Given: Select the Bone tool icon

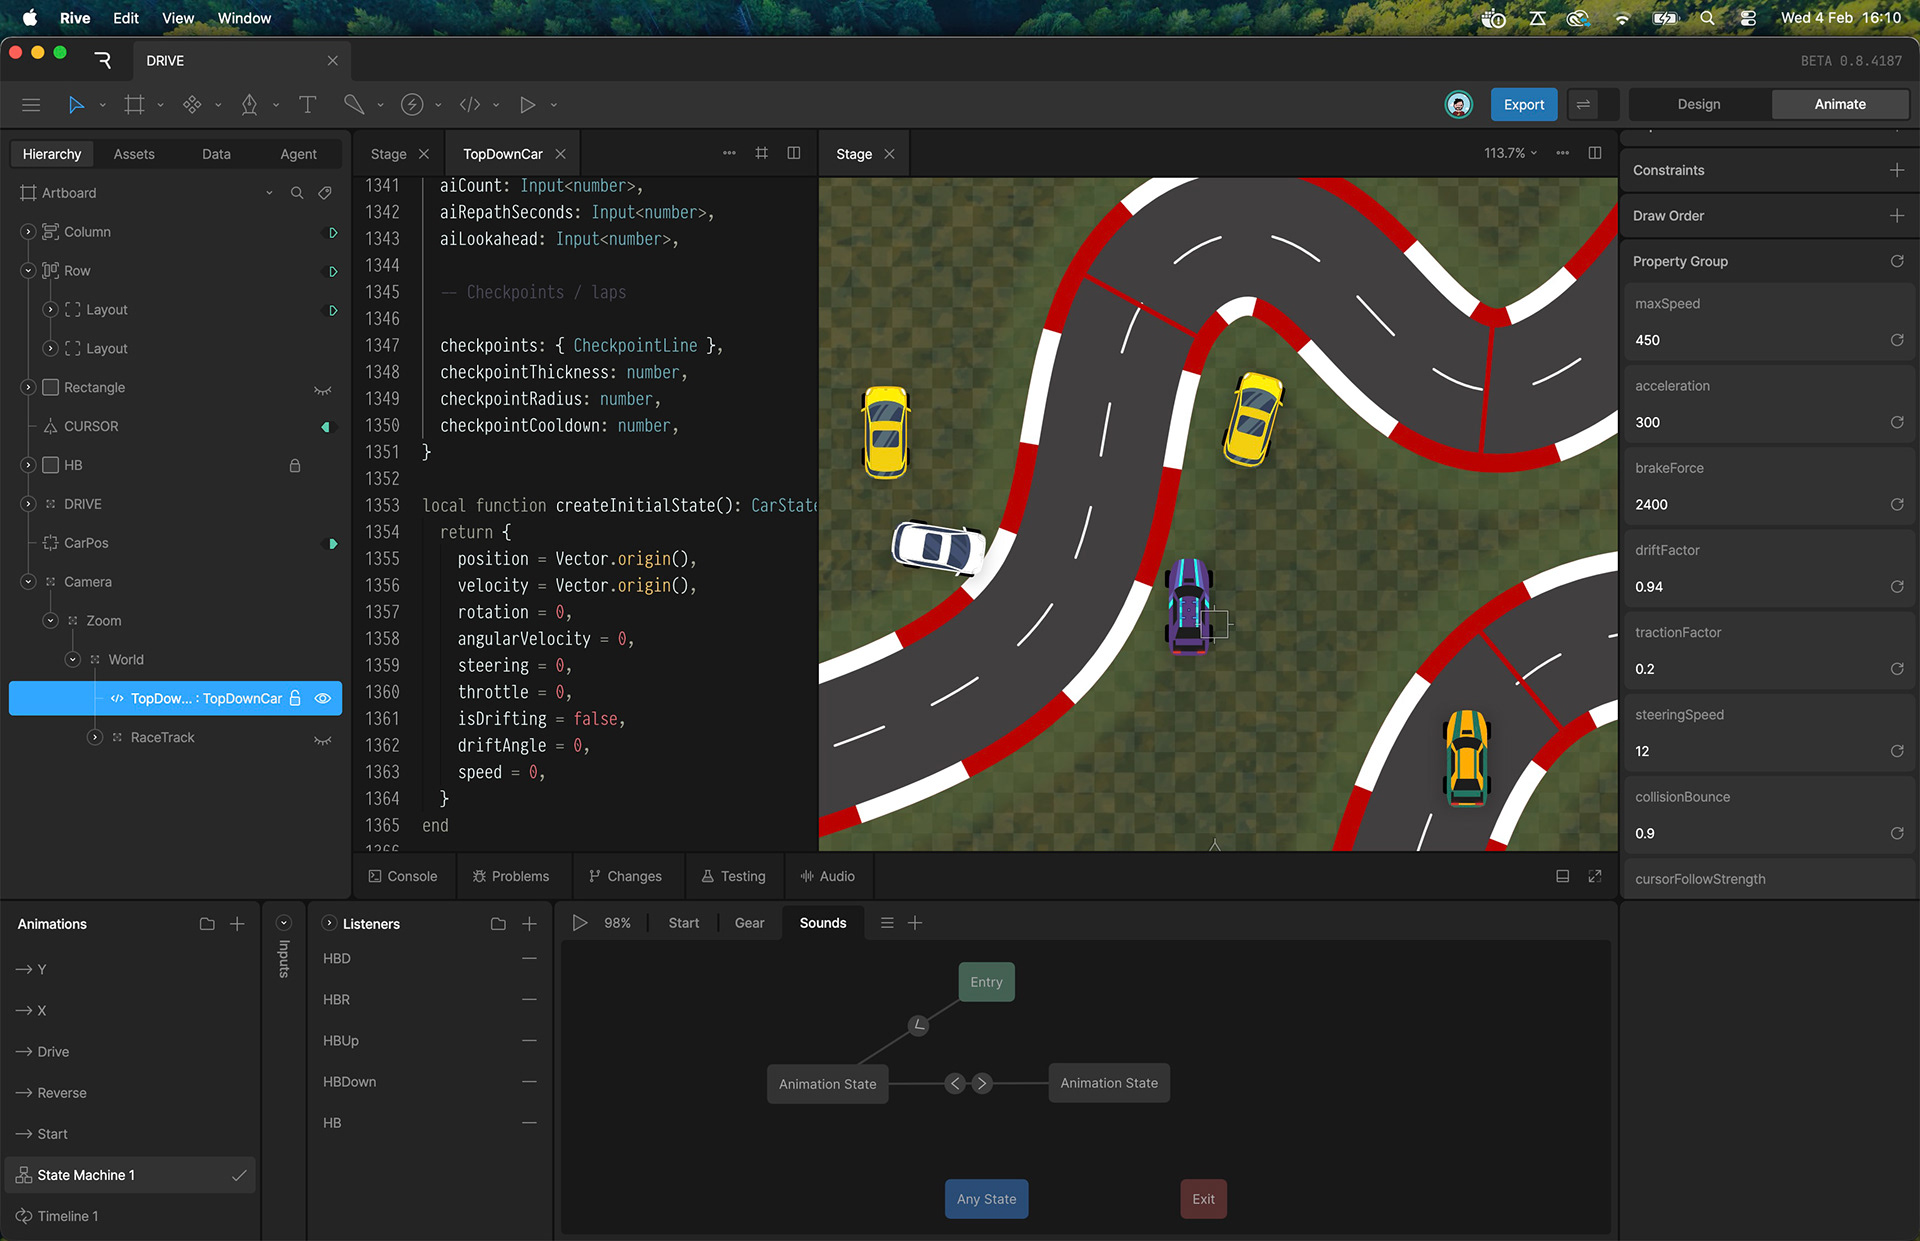Looking at the screenshot, I should (353, 104).
